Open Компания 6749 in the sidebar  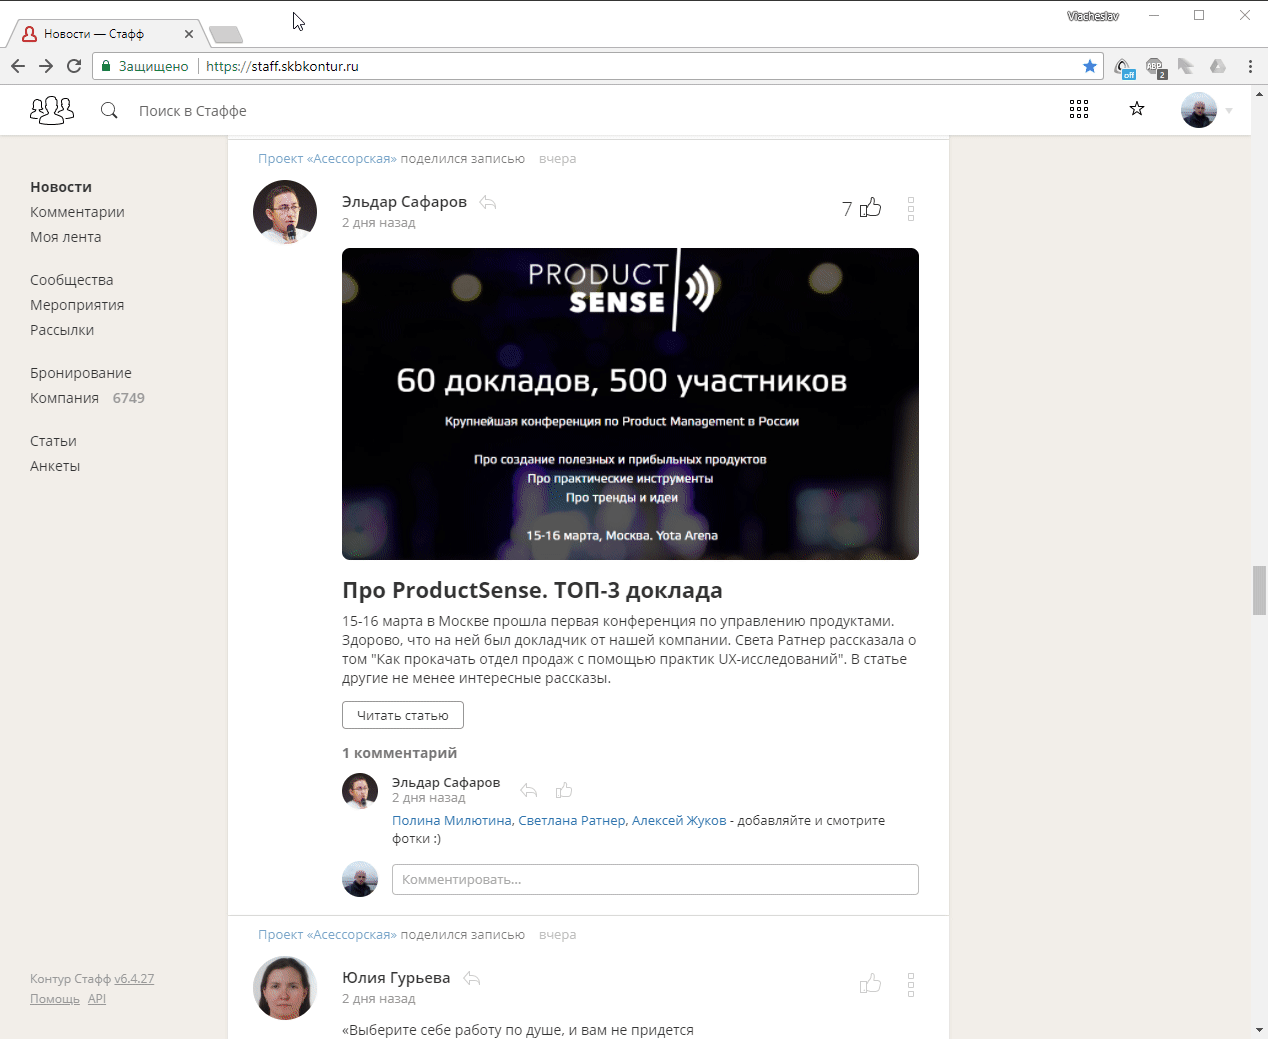(x=87, y=398)
